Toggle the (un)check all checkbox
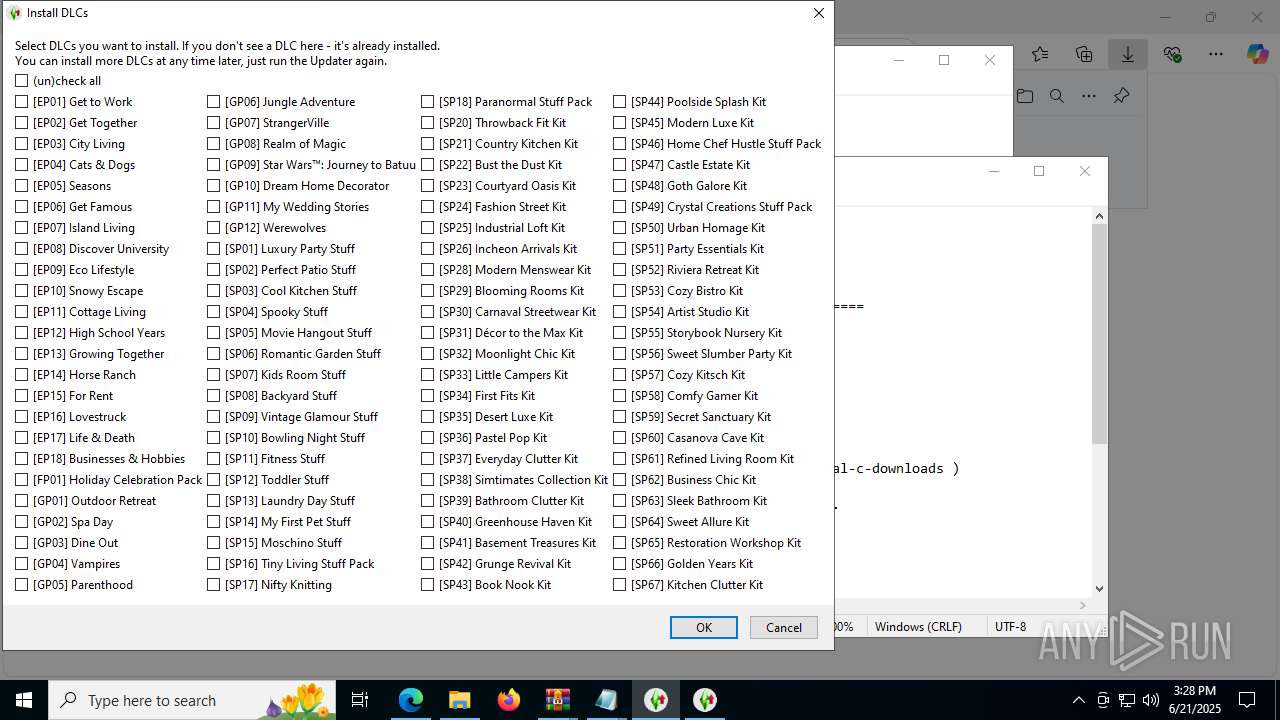 tap(22, 81)
